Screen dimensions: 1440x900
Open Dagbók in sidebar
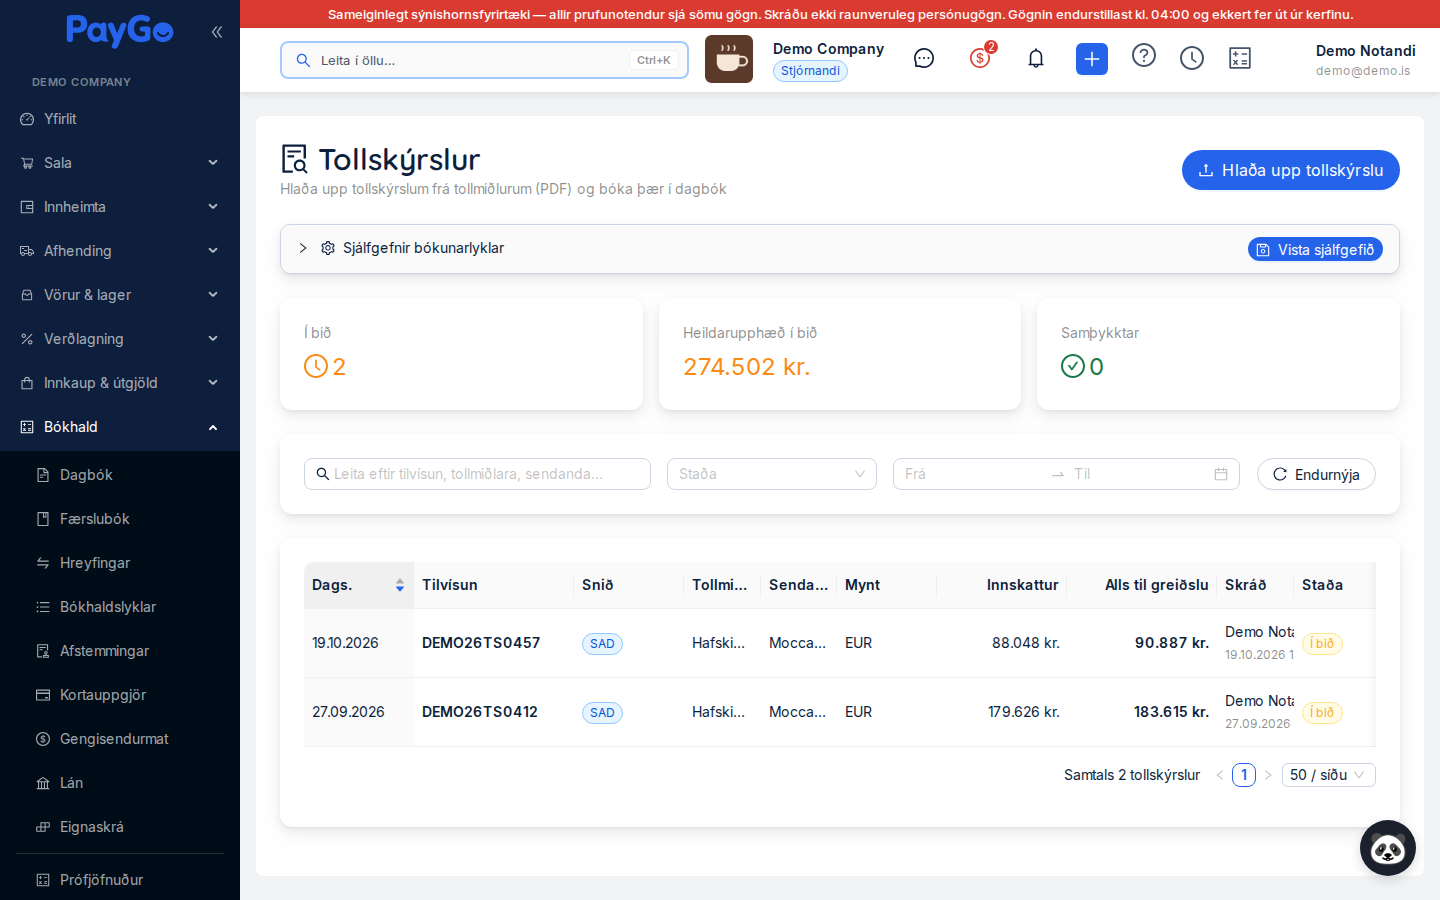(x=120, y=475)
